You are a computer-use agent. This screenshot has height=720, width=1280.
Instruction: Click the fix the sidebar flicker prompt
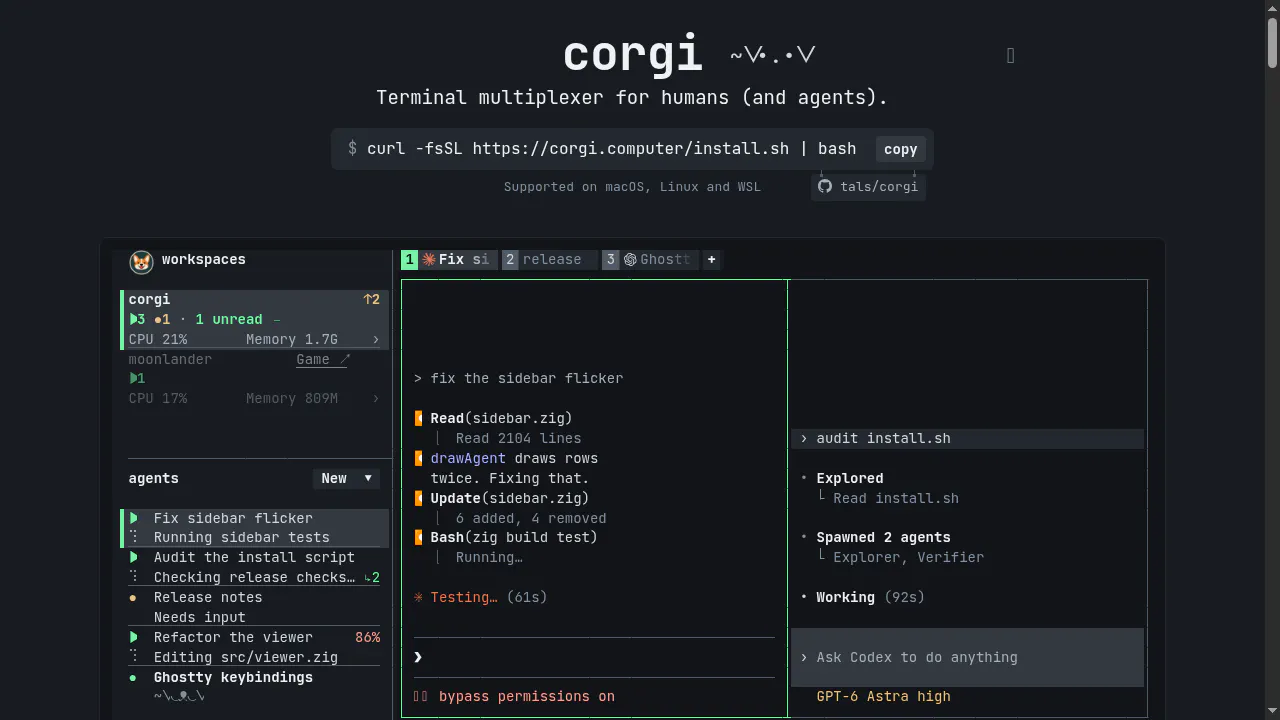click(x=527, y=378)
